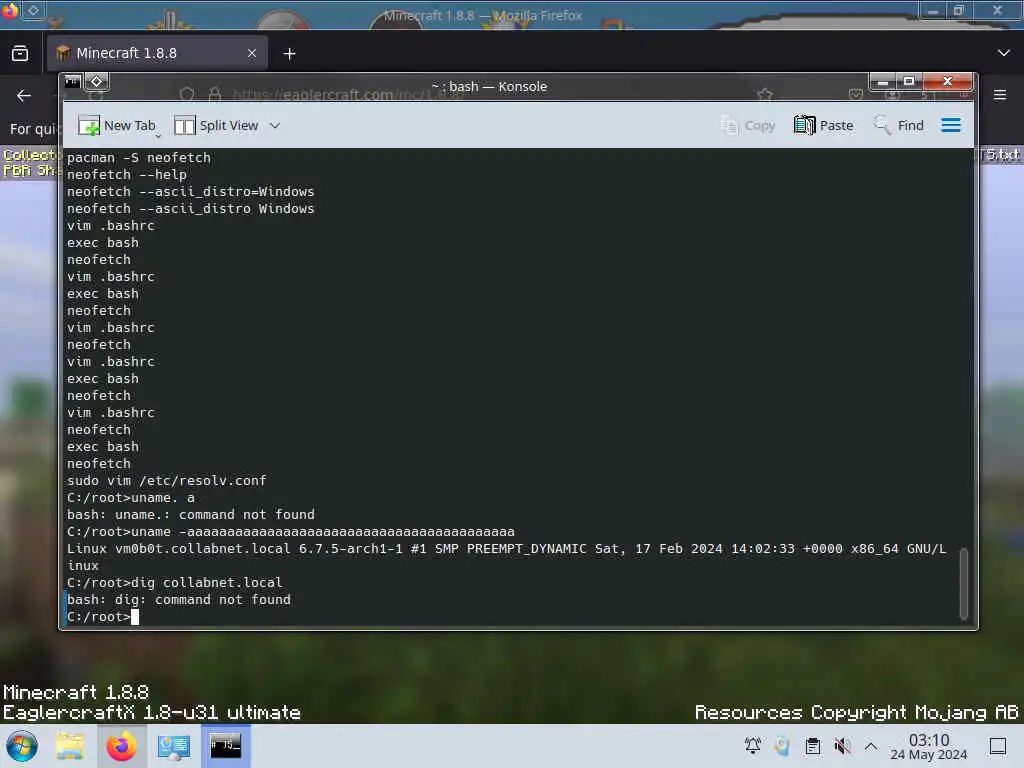Click the terminal prompt line C:/root>
This screenshot has height=768, width=1024.
pos(99,616)
